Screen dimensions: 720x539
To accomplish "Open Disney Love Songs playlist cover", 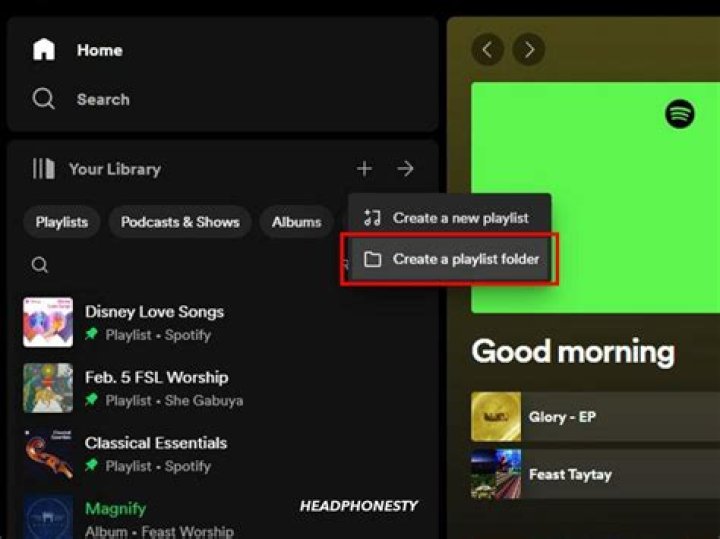I will coord(48,322).
